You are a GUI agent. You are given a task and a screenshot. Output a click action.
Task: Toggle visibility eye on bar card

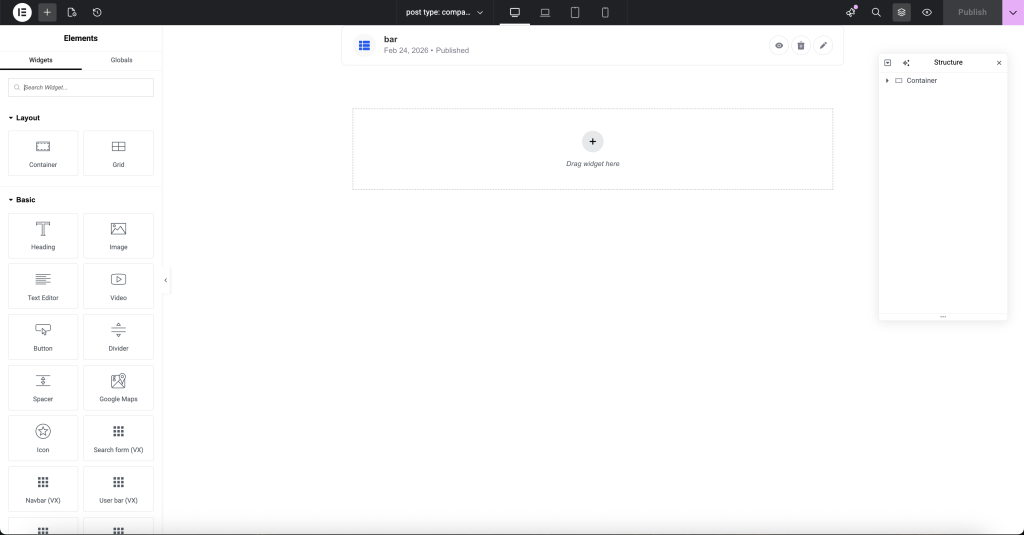click(779, 46)
